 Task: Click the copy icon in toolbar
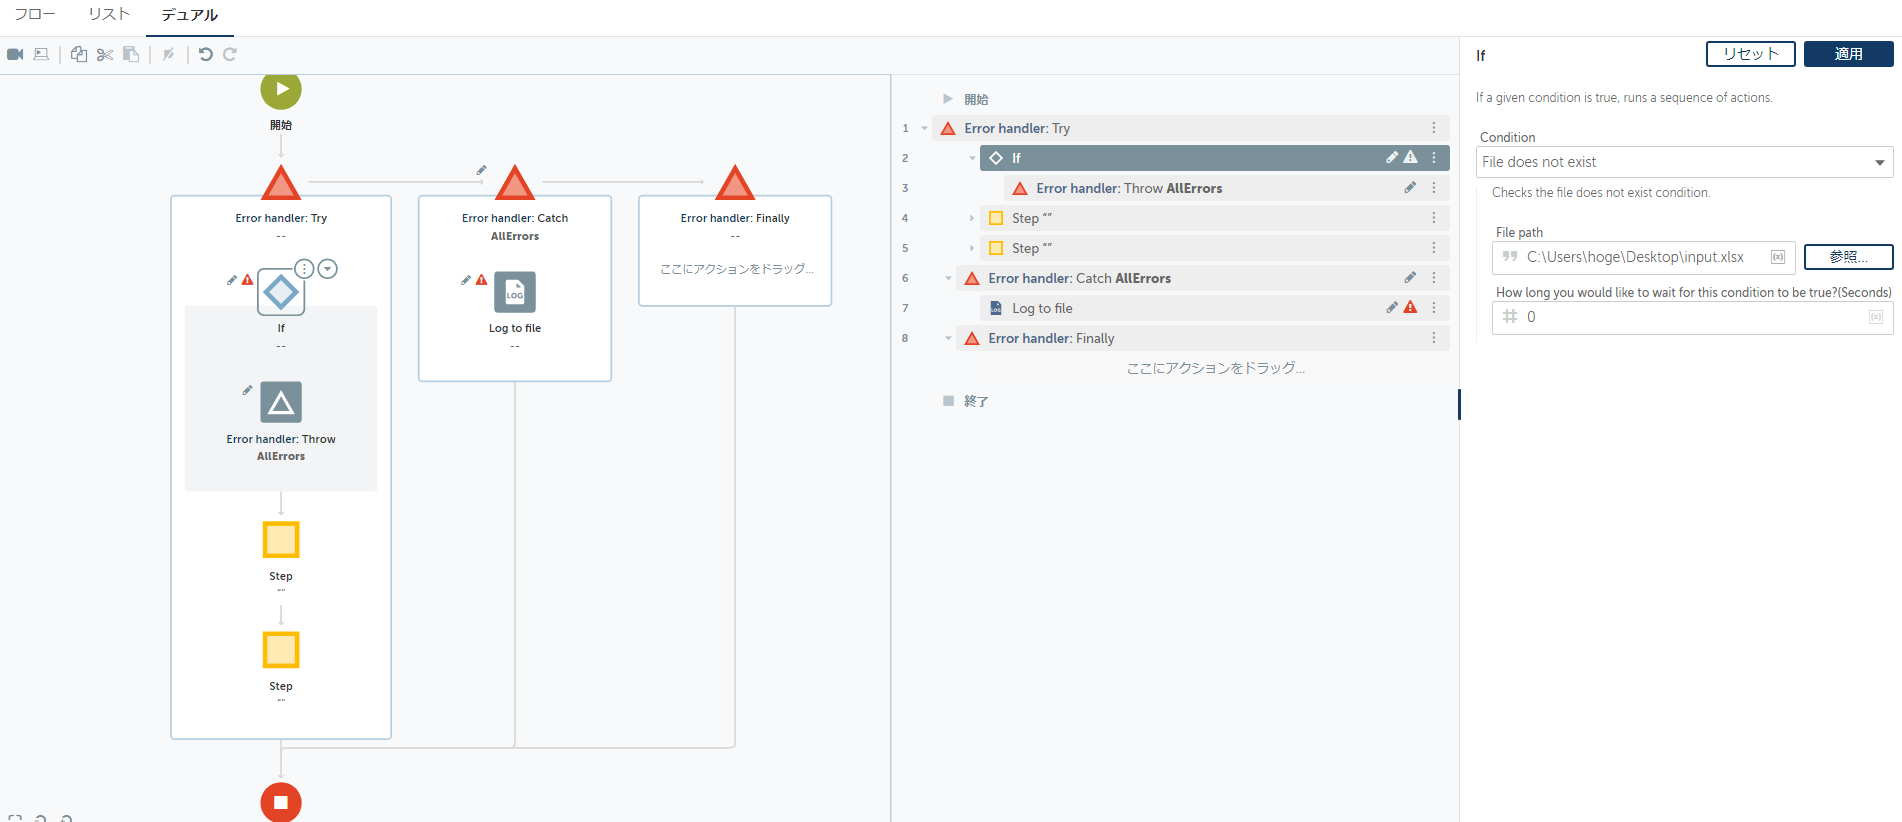tap(79, 54)
